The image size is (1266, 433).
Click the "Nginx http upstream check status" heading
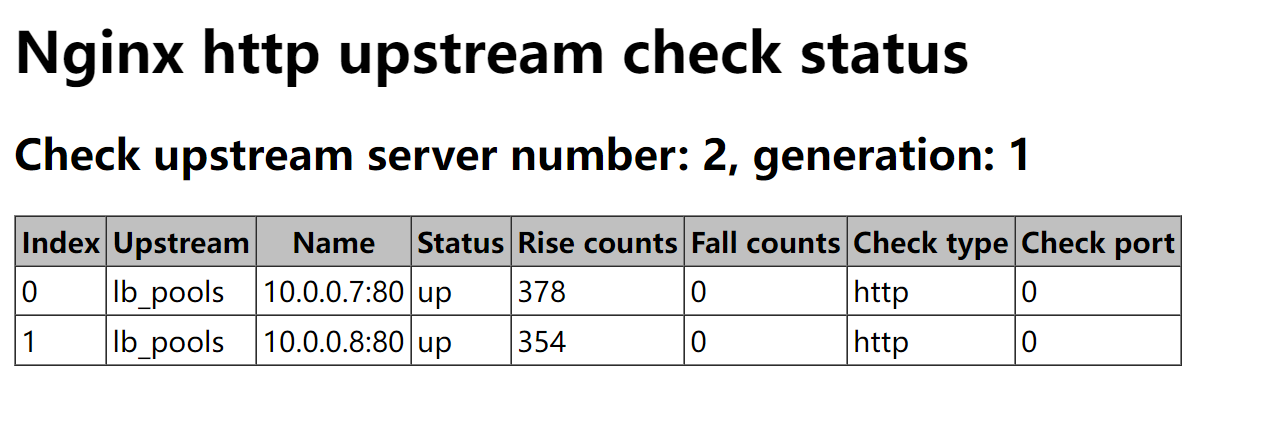492,54
